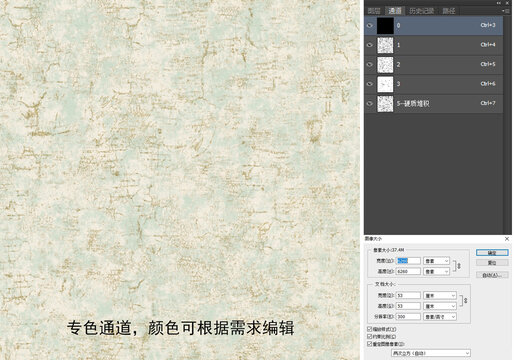The width and height of the screenshot is (515, 360).
Task: Open the channels panel flyout menu
Action: pos(505,11)
